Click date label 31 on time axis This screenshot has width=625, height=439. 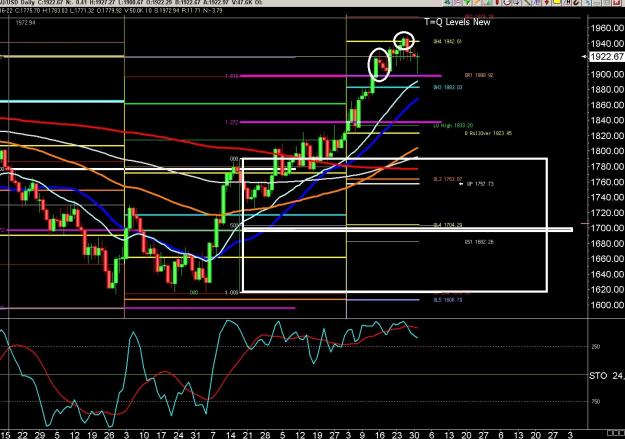(x=195, y=435)
